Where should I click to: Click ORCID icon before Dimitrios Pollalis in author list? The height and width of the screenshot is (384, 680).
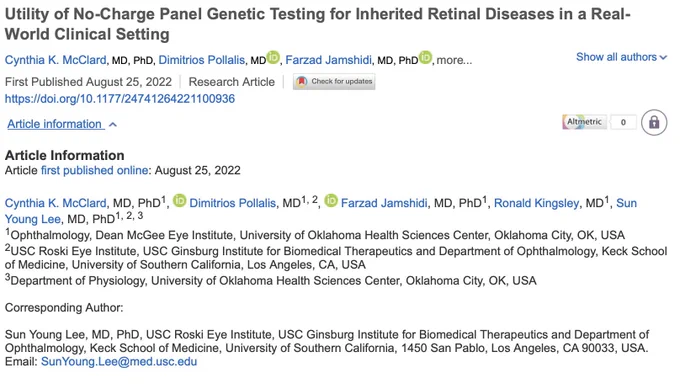180,201
